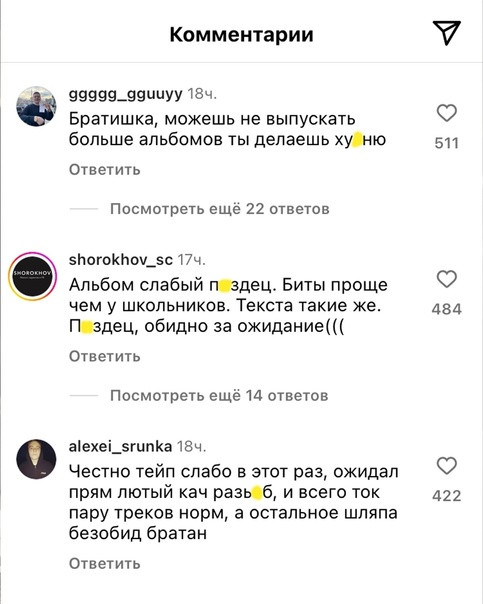Open shorokhov_sc profile avatar with story ring

(x=33, y=277)
